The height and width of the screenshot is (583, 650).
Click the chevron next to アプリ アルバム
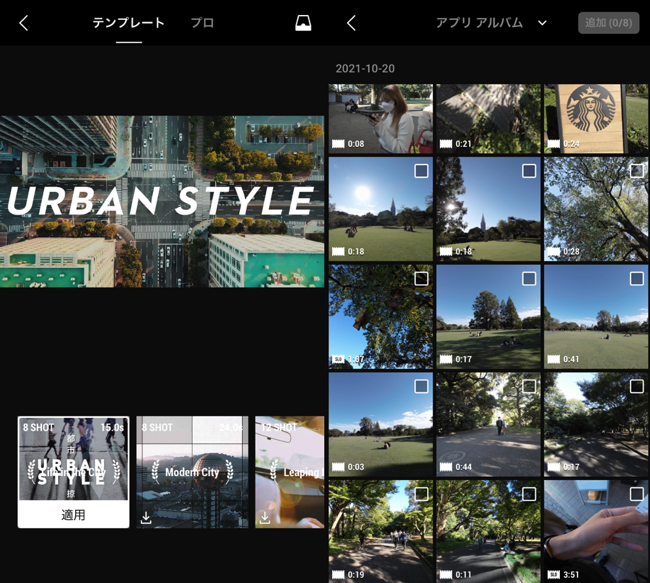tap(543, 23)
